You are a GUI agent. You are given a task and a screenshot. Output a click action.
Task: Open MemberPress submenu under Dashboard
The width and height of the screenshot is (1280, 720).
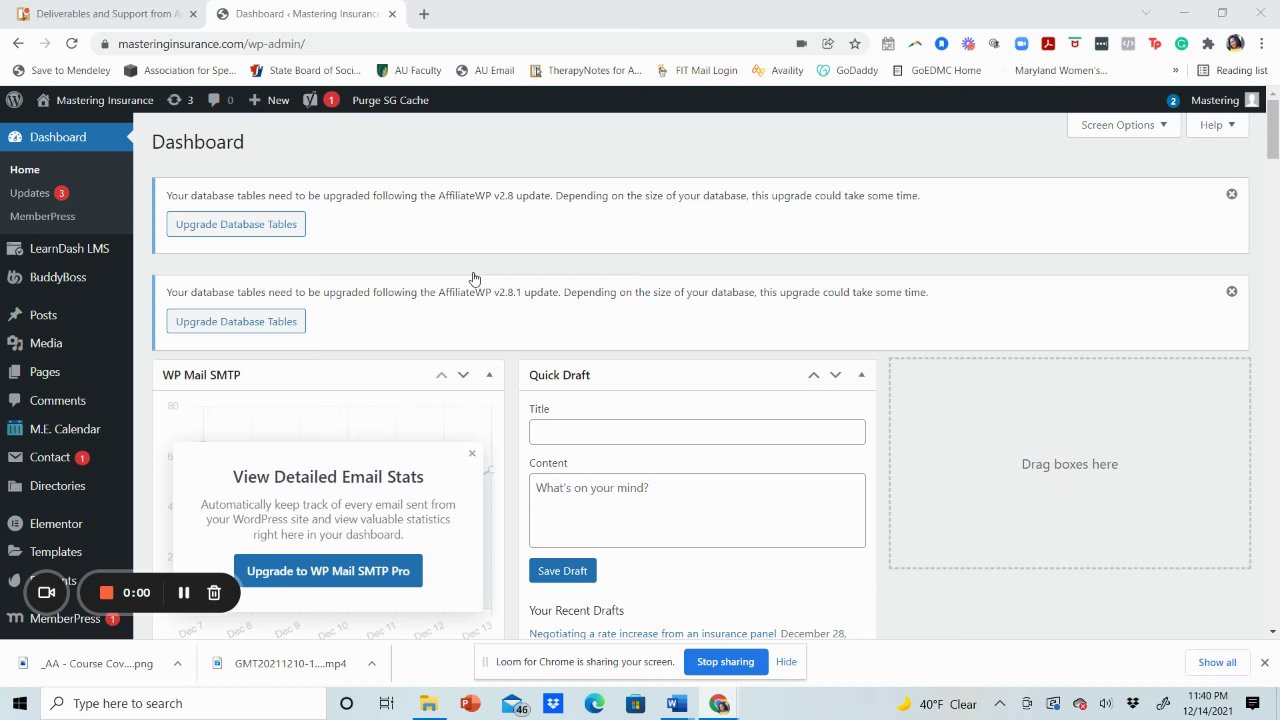(42, 216)
